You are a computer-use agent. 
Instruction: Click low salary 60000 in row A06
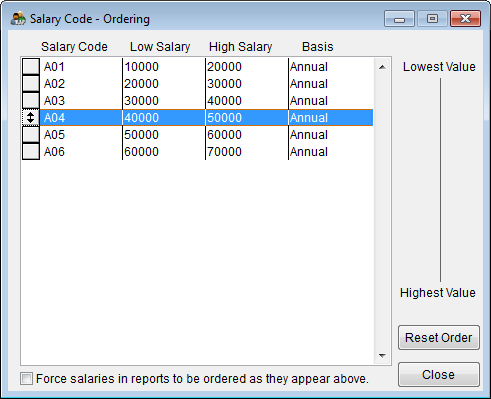coord(164,152)
